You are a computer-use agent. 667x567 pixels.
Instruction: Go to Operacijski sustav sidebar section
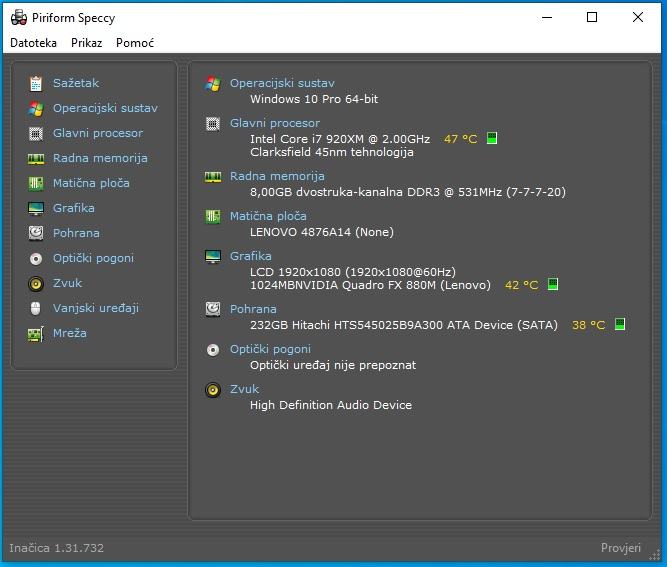[x=105, y=108]
